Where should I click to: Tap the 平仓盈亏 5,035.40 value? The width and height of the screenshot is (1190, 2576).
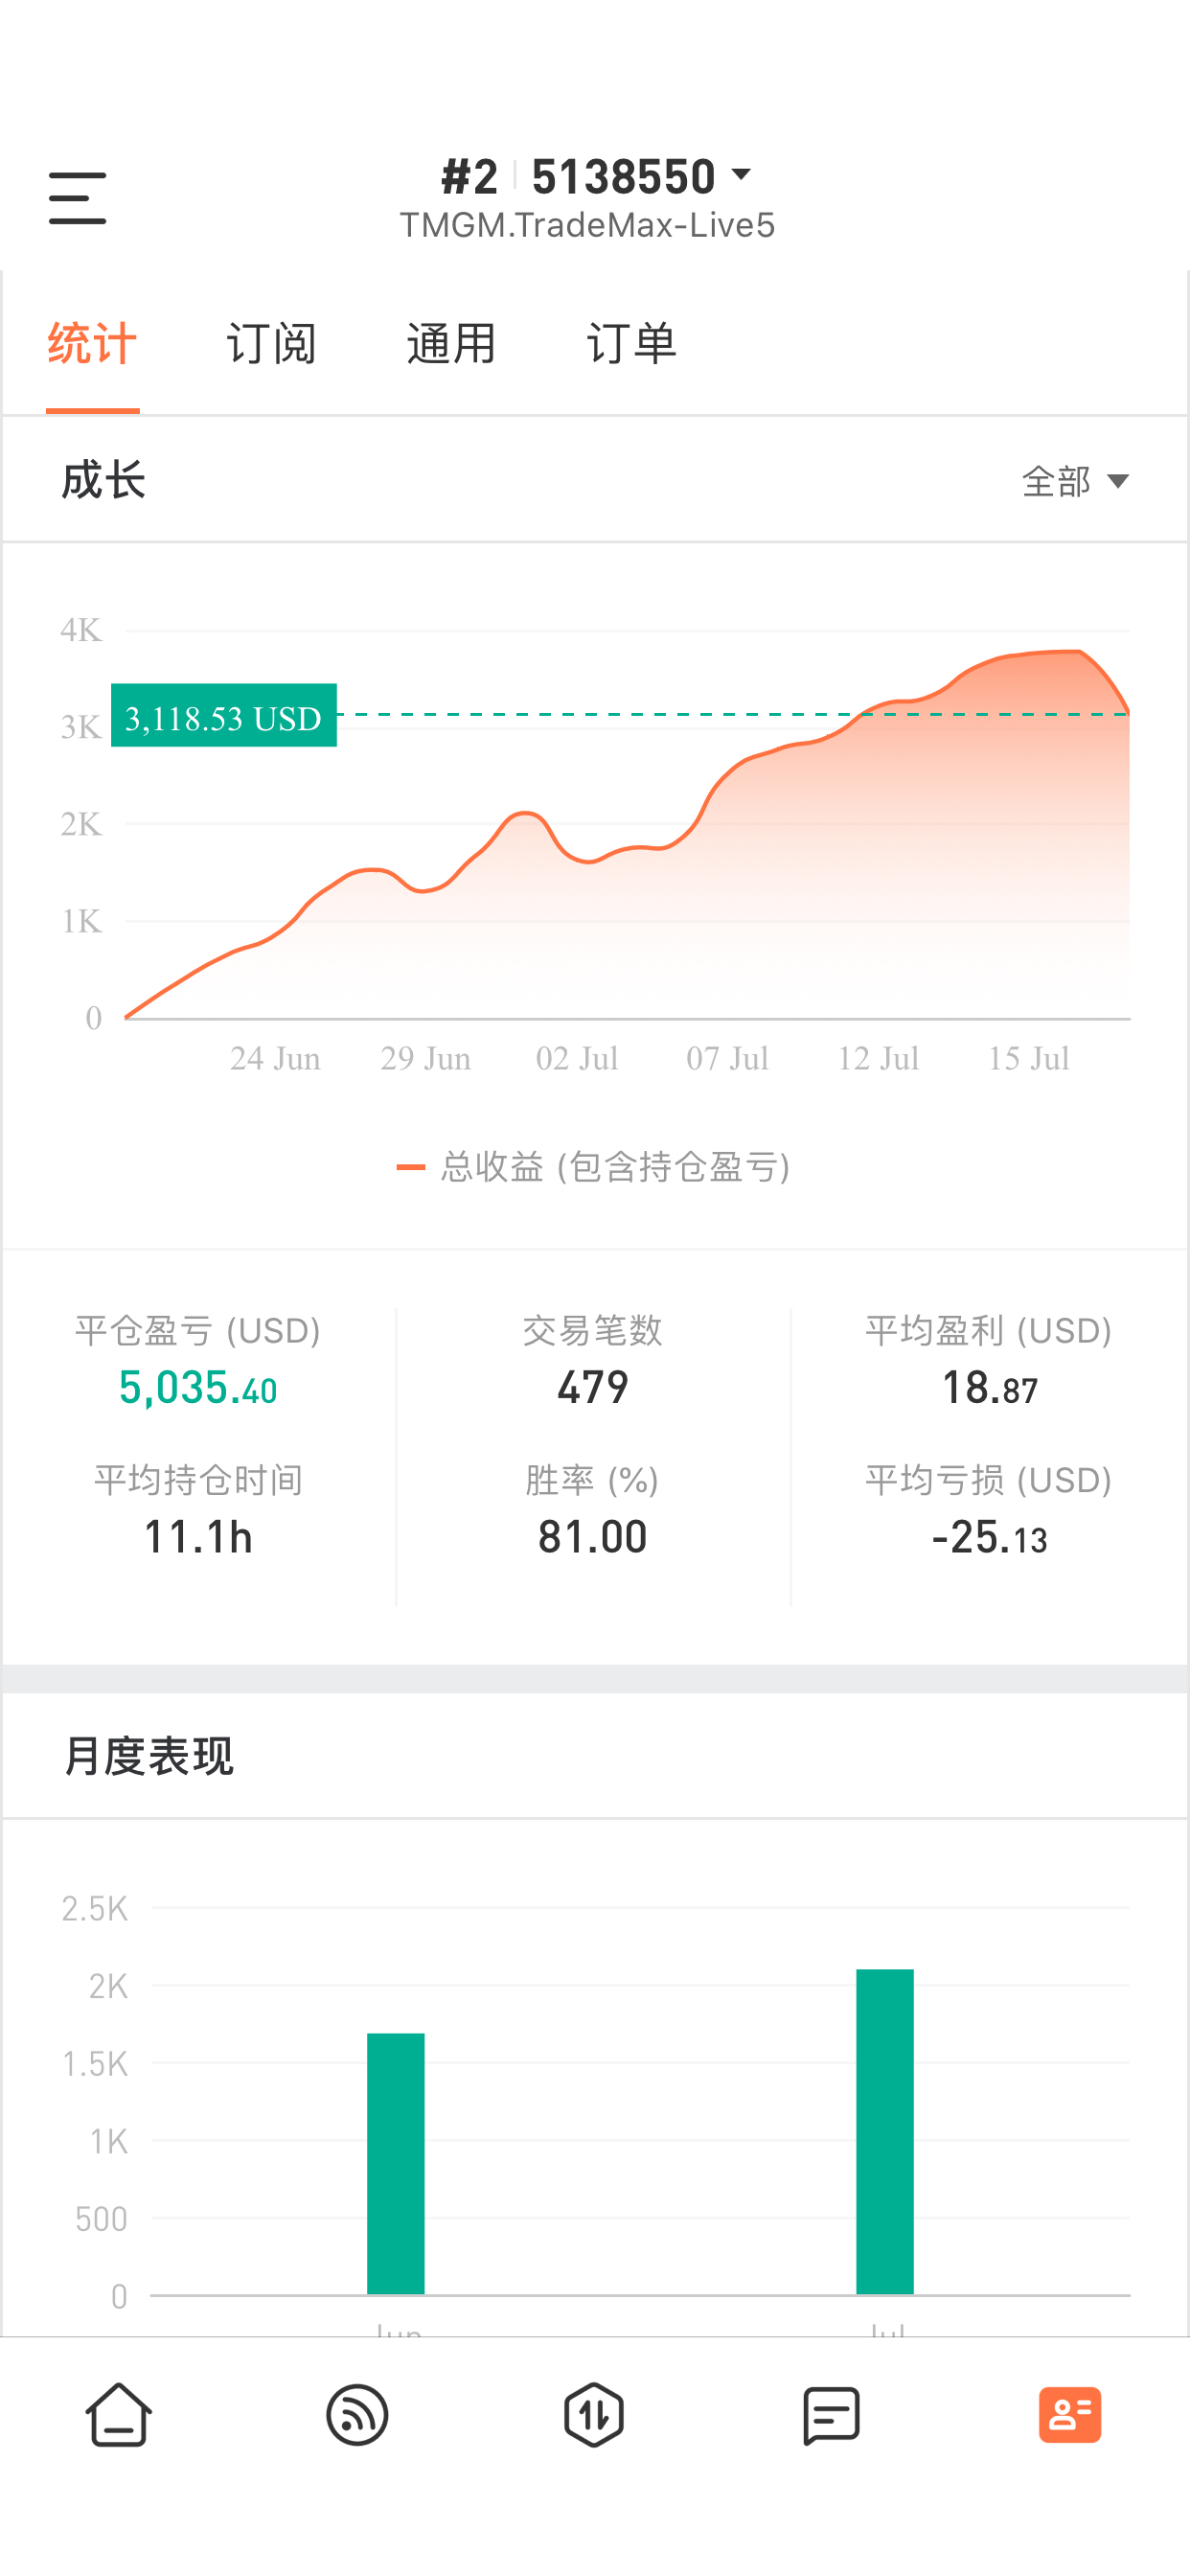point(198,1388)
